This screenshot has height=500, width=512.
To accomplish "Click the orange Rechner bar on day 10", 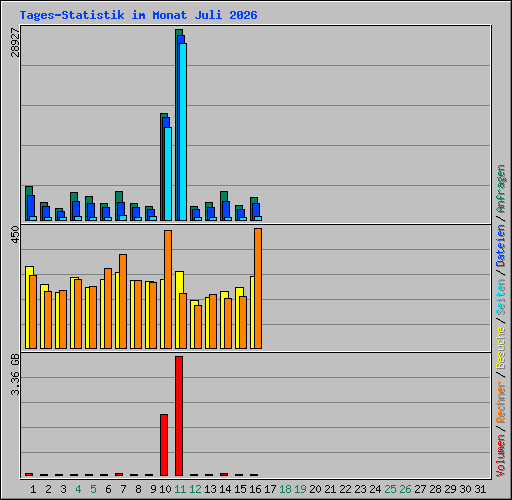I will (168, 289).
